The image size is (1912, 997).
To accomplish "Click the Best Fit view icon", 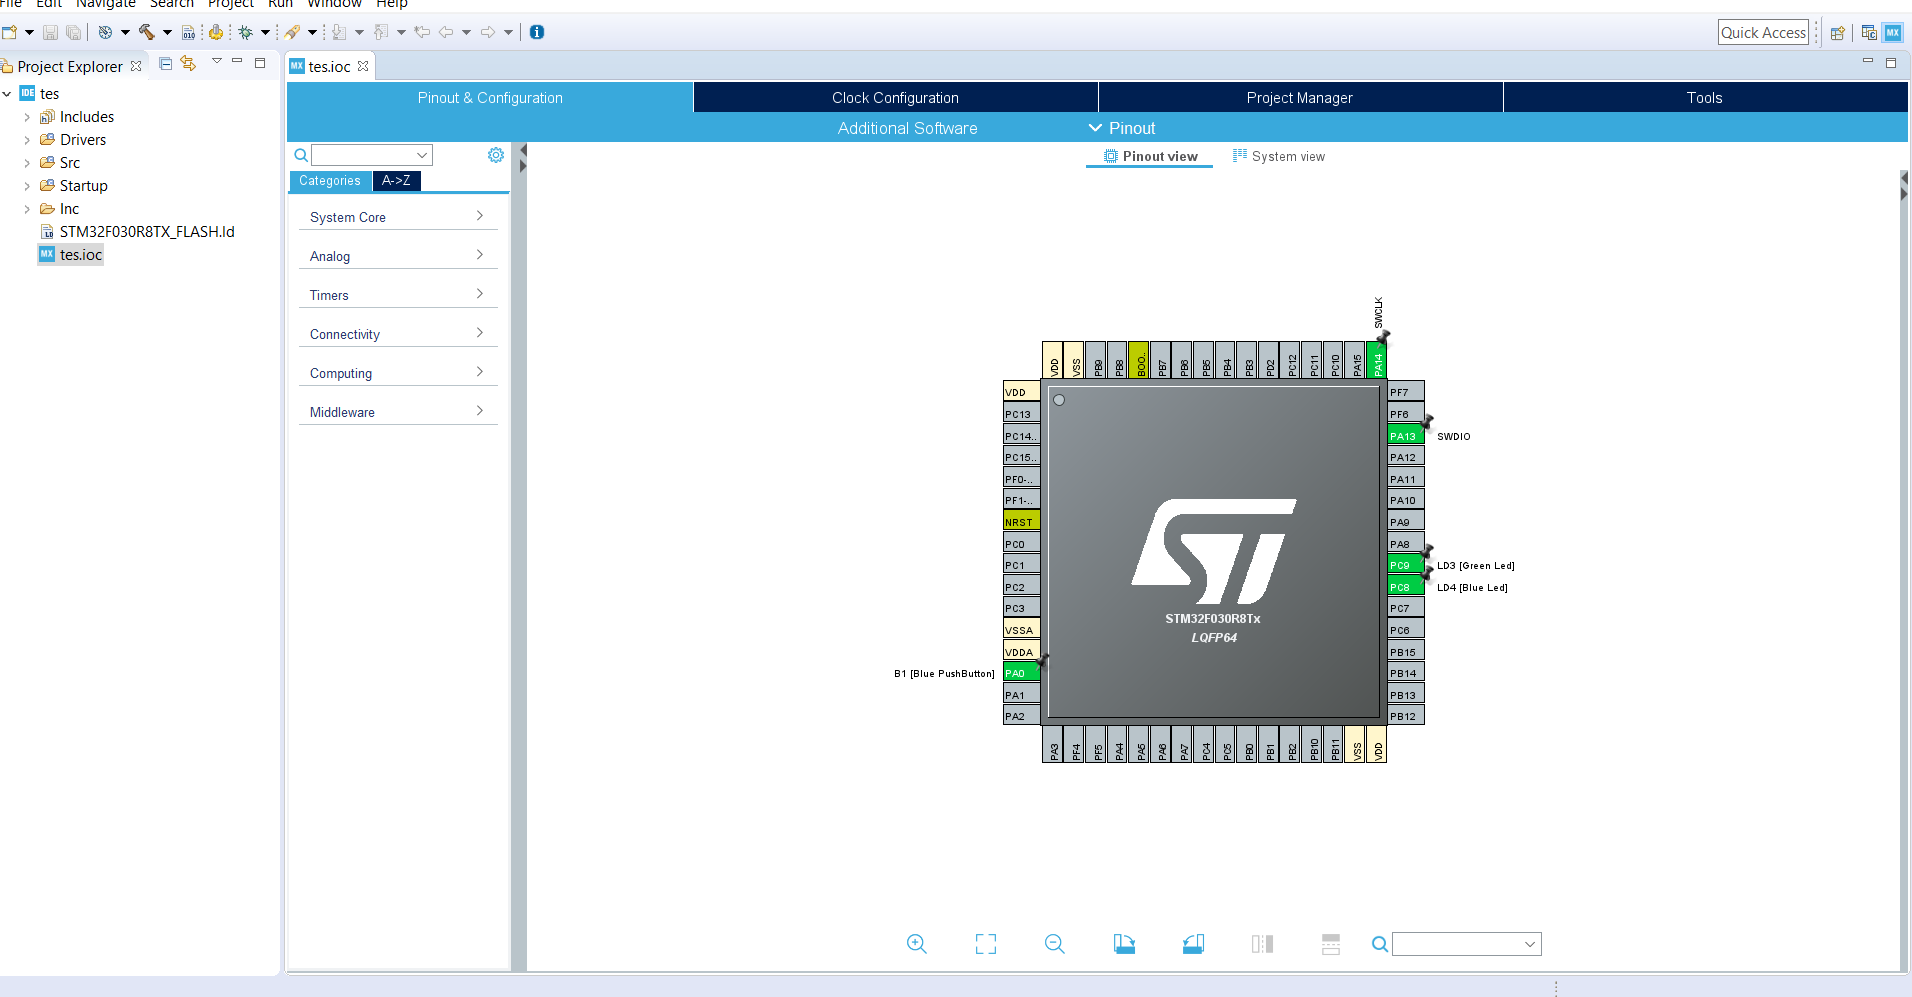I will click(986, 943).
